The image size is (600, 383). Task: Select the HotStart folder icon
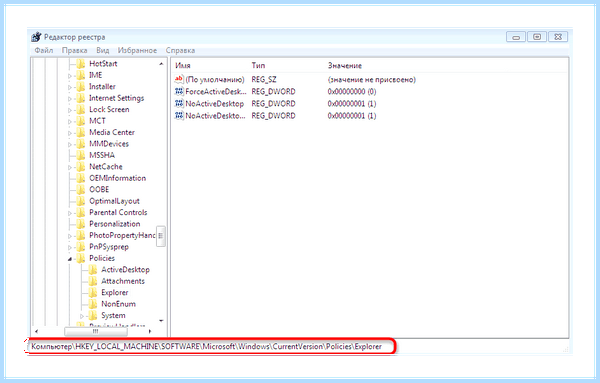point(81,64)
